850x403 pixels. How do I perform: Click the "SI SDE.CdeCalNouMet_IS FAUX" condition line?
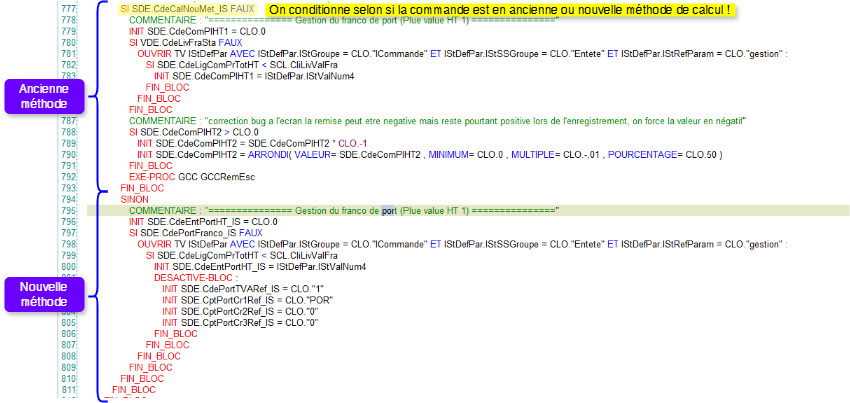coord(184,10)
